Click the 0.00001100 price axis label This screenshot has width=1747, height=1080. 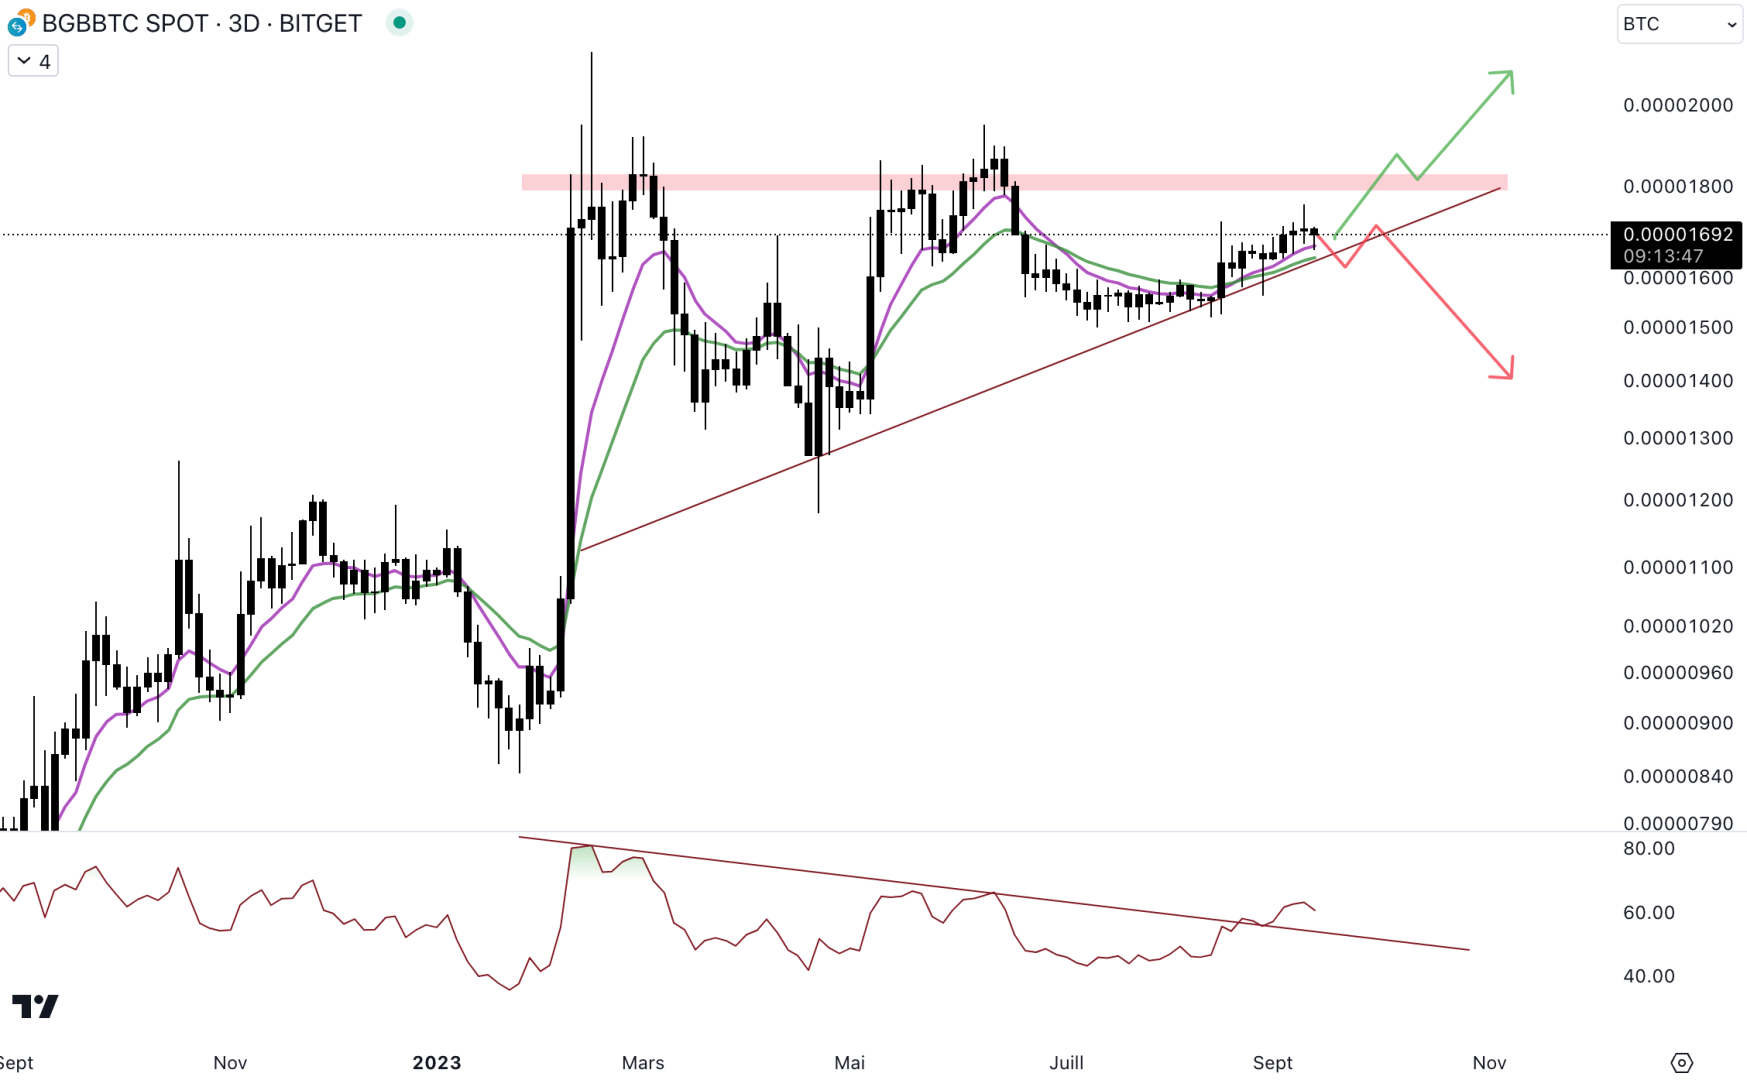(1678, 567)
